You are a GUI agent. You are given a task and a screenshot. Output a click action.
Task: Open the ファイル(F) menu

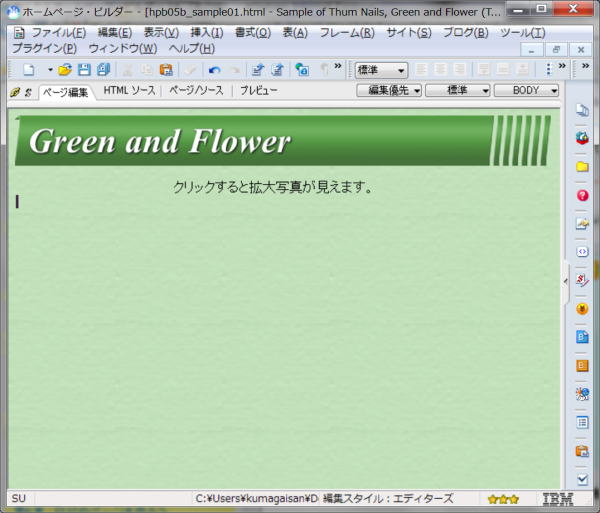click(x=57, y=33)
